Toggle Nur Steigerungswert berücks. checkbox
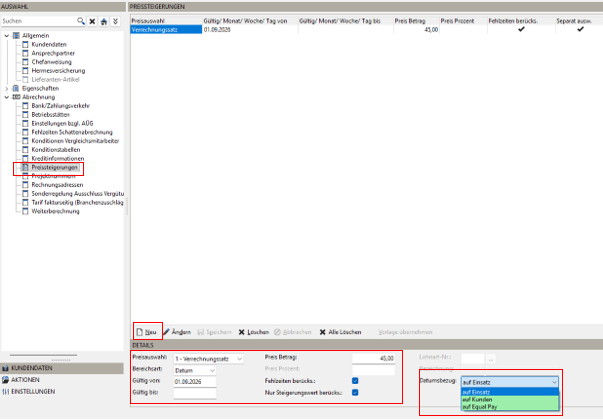603x420 pixels. point(355,393)
